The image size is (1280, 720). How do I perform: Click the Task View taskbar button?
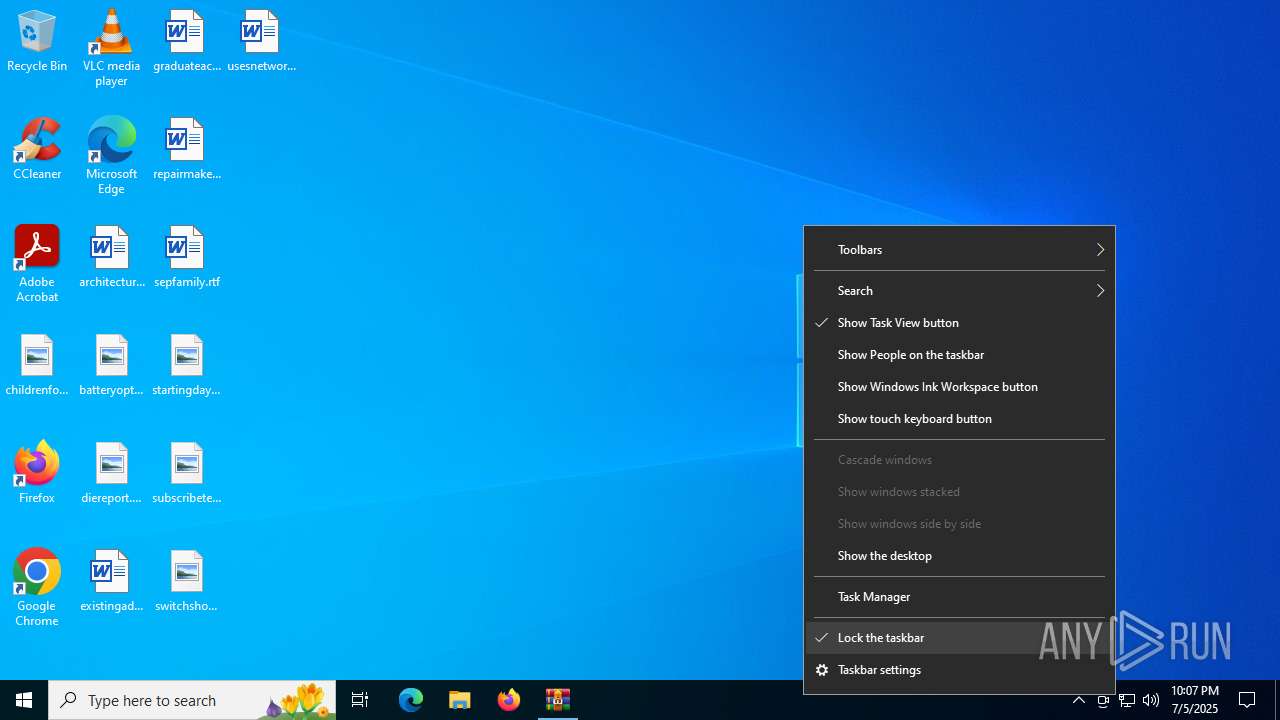coord(360,700)
